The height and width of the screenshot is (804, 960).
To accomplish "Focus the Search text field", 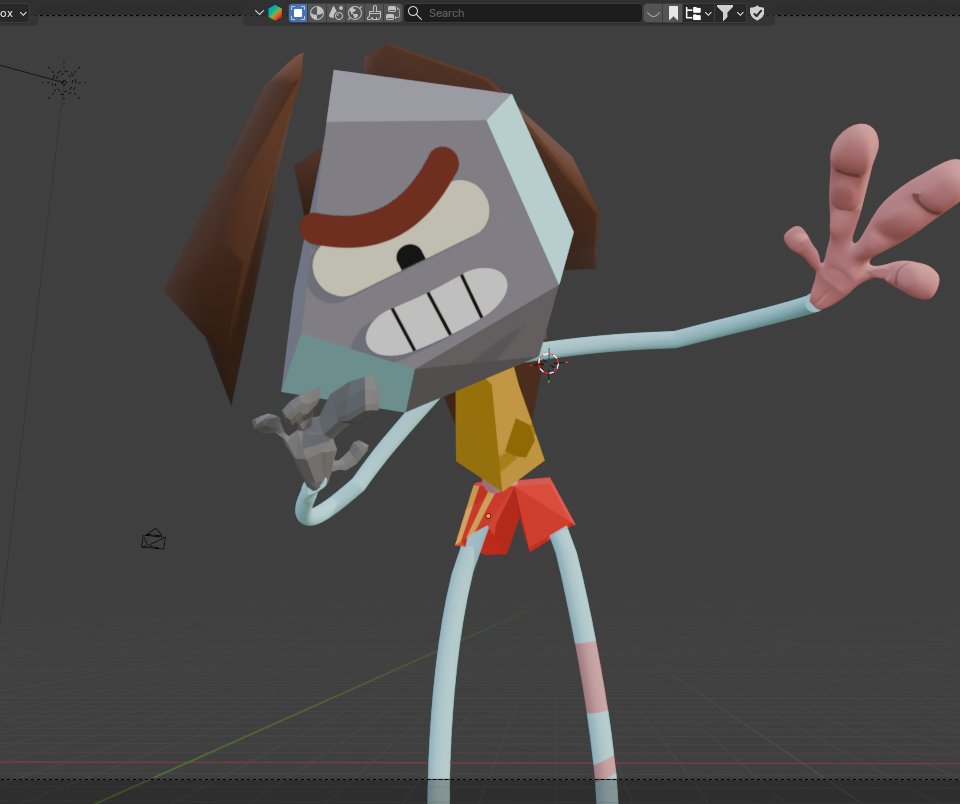I will point(523,13).
